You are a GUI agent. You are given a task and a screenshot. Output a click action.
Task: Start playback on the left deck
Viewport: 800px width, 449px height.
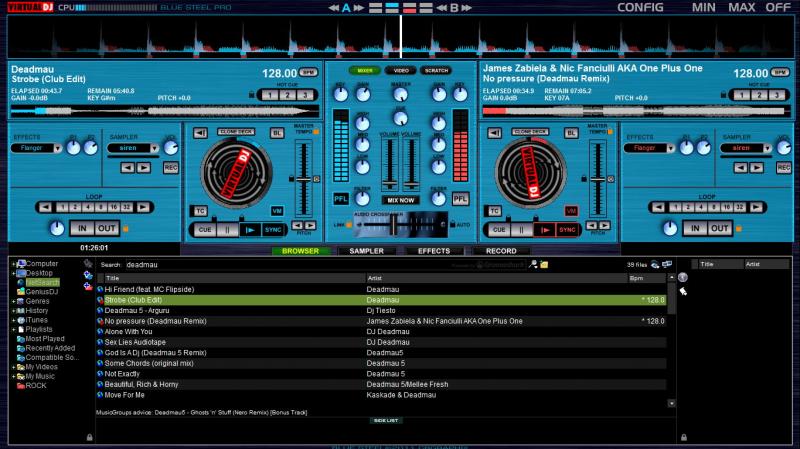(x=250, y=230)
